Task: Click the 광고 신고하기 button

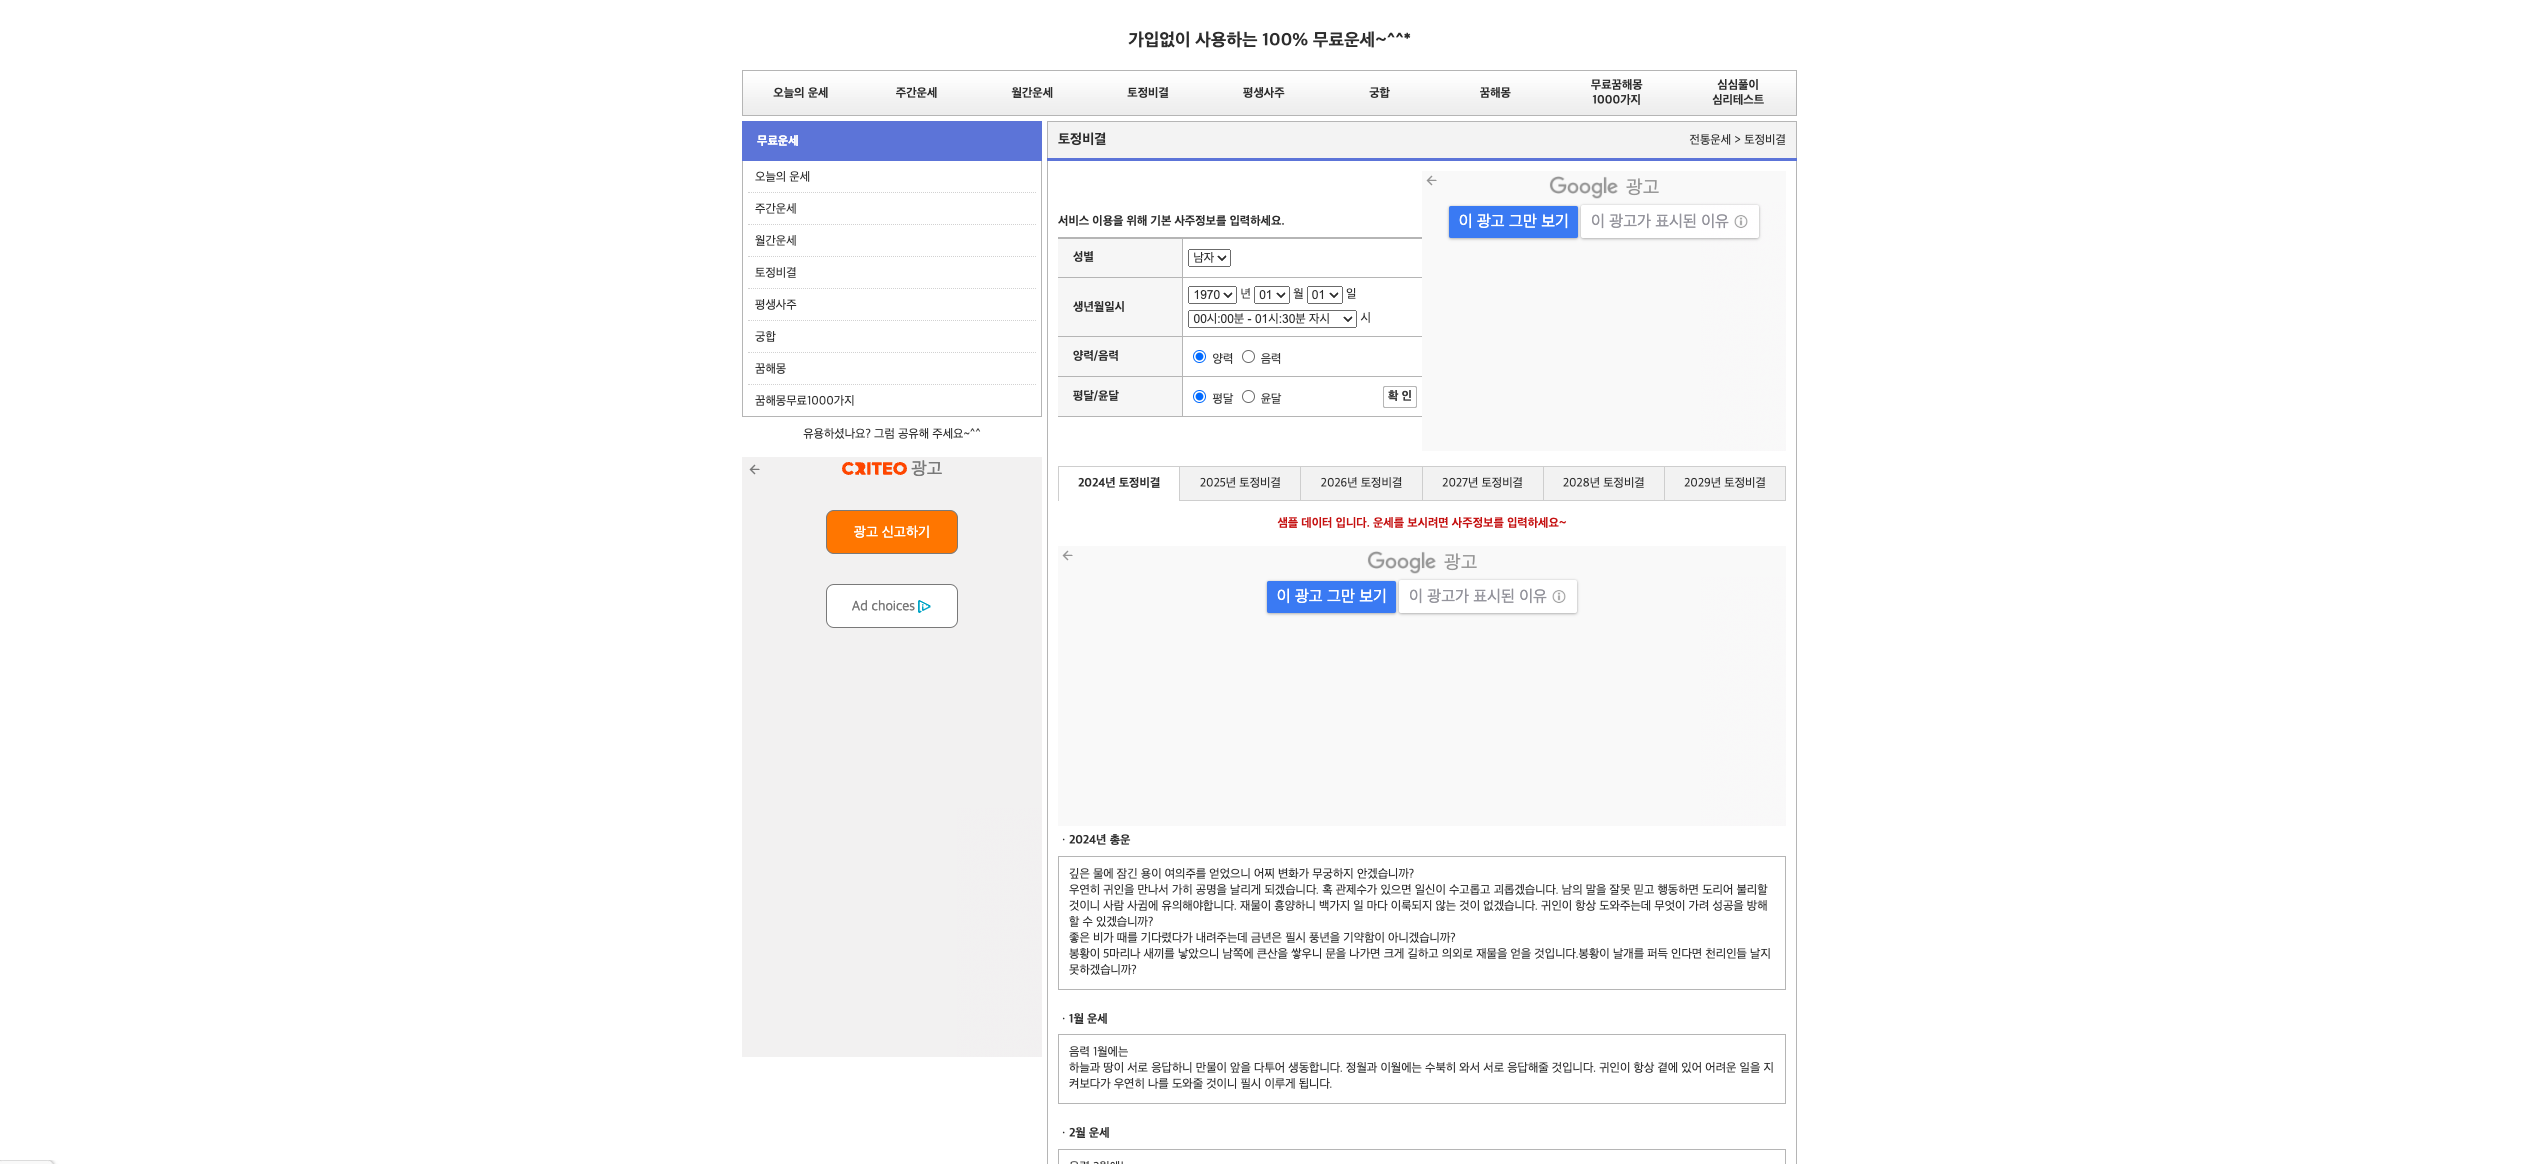Action: pos(891,531)
